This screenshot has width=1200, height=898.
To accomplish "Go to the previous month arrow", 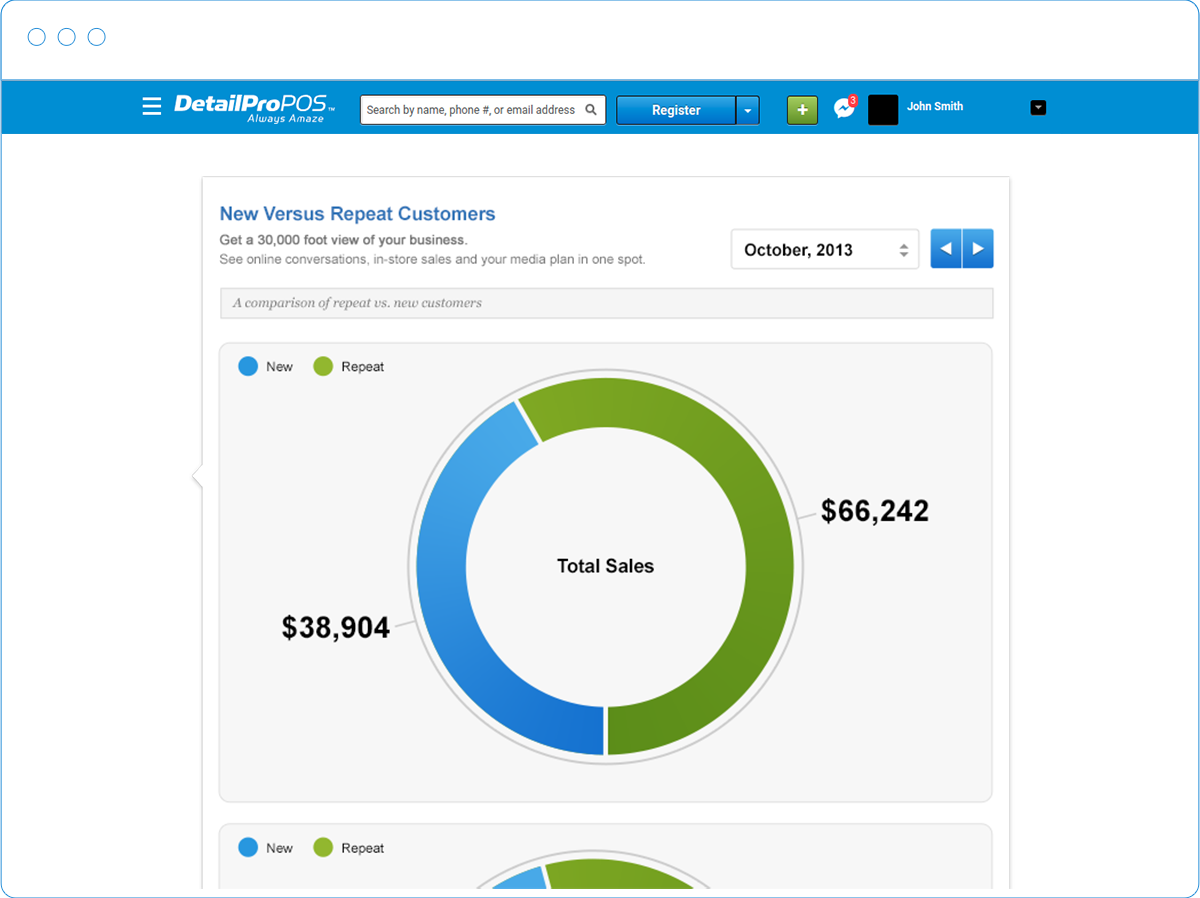I will click(946, 249).
